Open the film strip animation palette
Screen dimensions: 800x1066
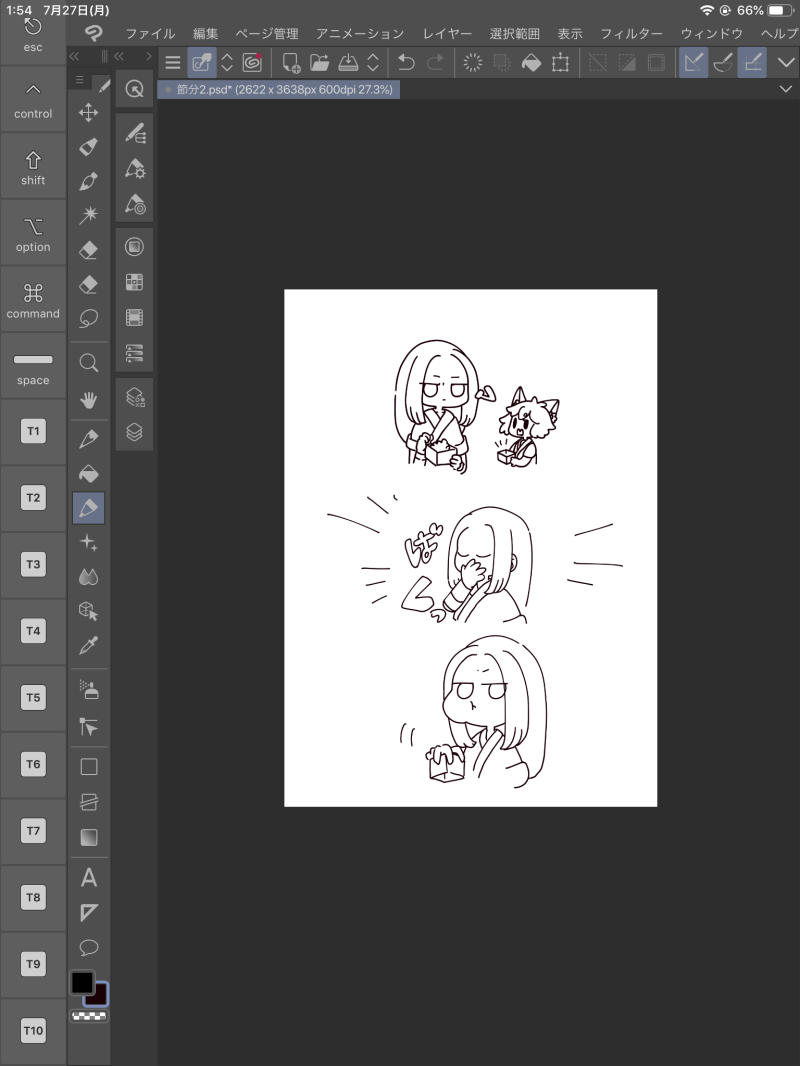point(135,317)
